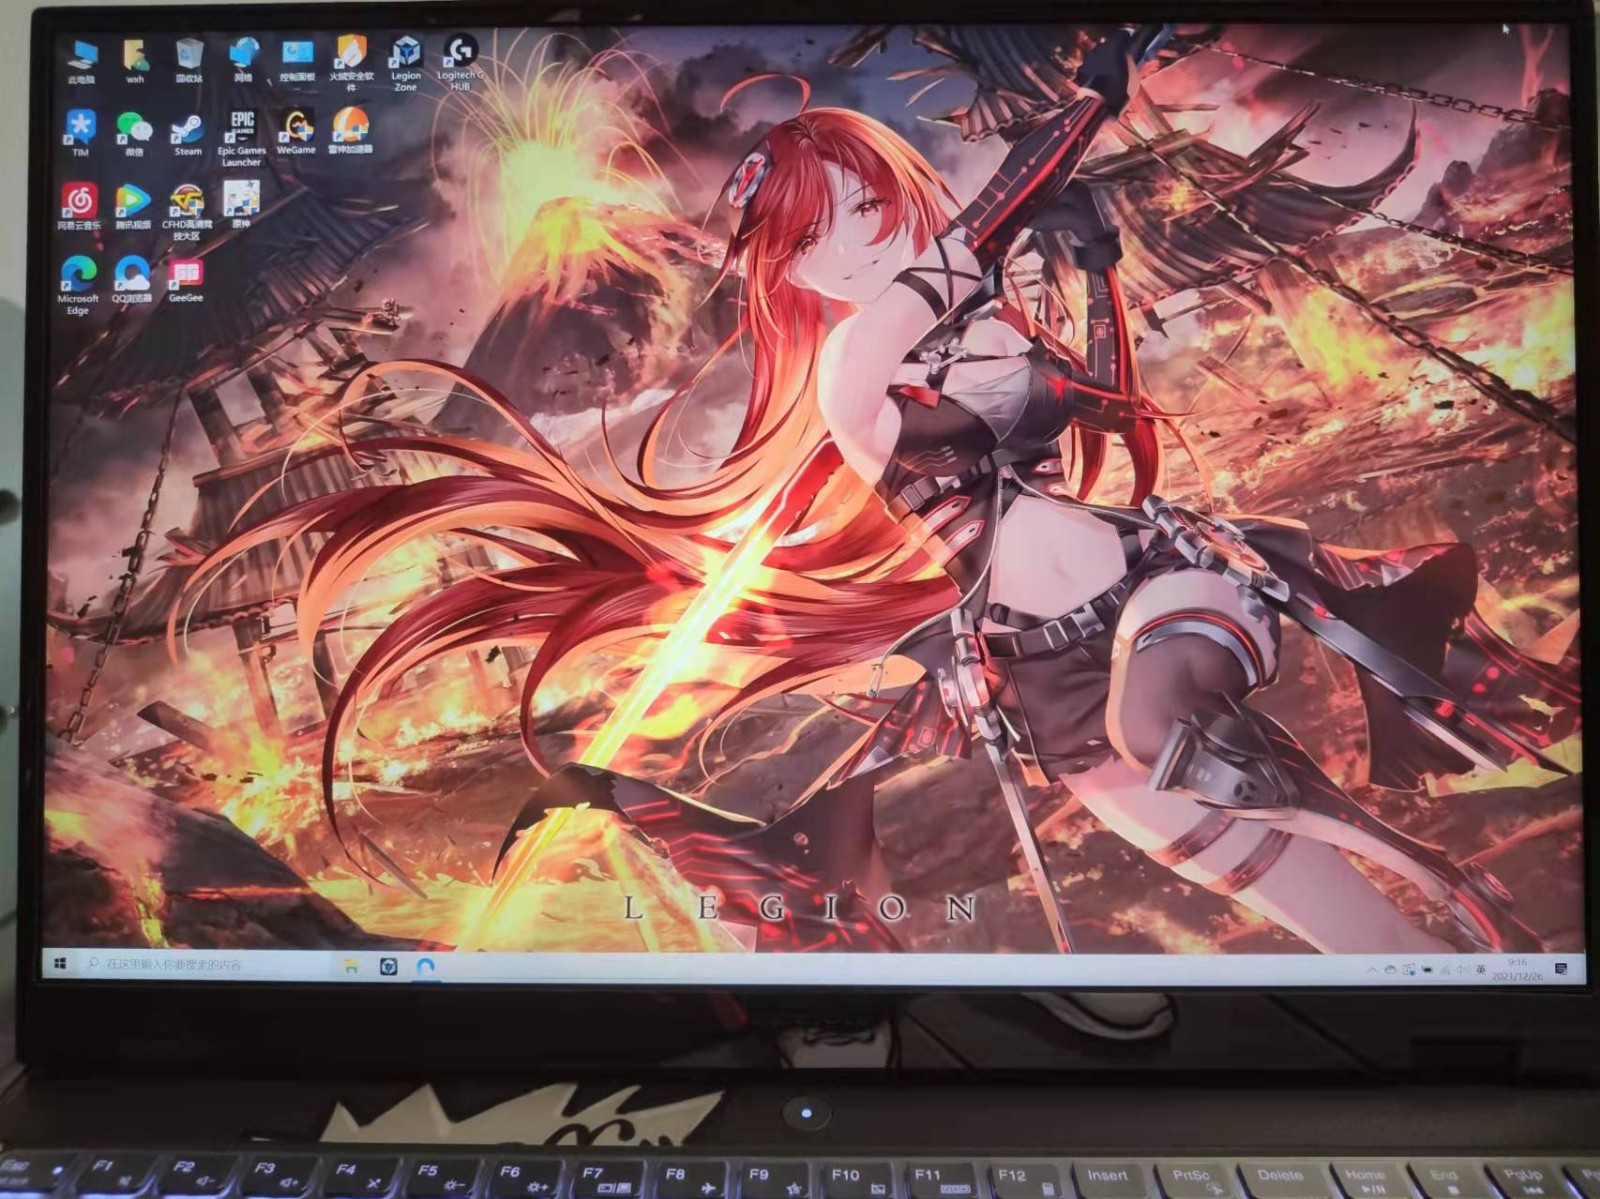This screenshot has height=1199, width=1600.
Task: Open the 控制面板 Control Panel icon
Action: point(297,61)
